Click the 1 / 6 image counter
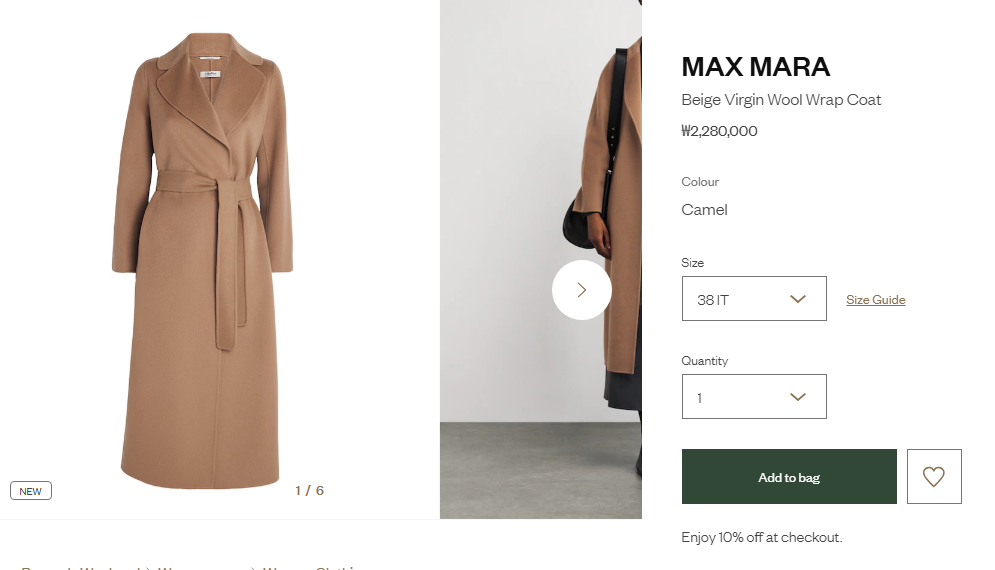Viewport: 995px width, 570px height. 309,490
